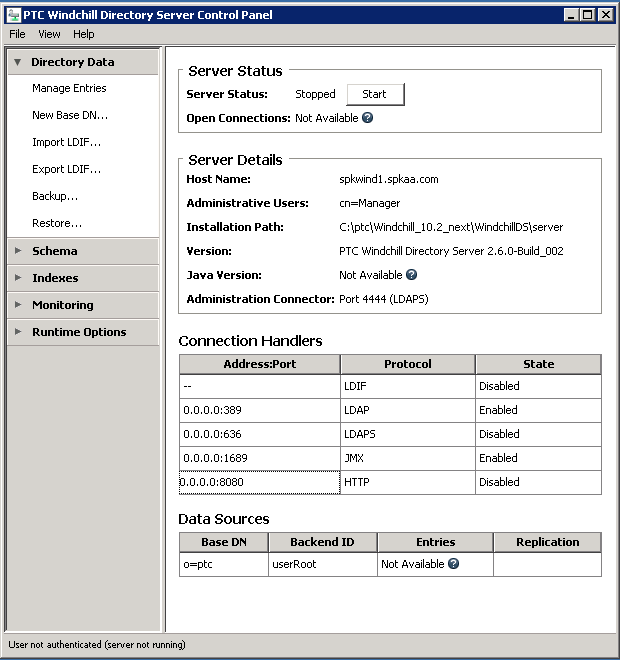Click the host name spkwind1.spkaa.com
Screen dimensions: 620x660
click(388, 179)
